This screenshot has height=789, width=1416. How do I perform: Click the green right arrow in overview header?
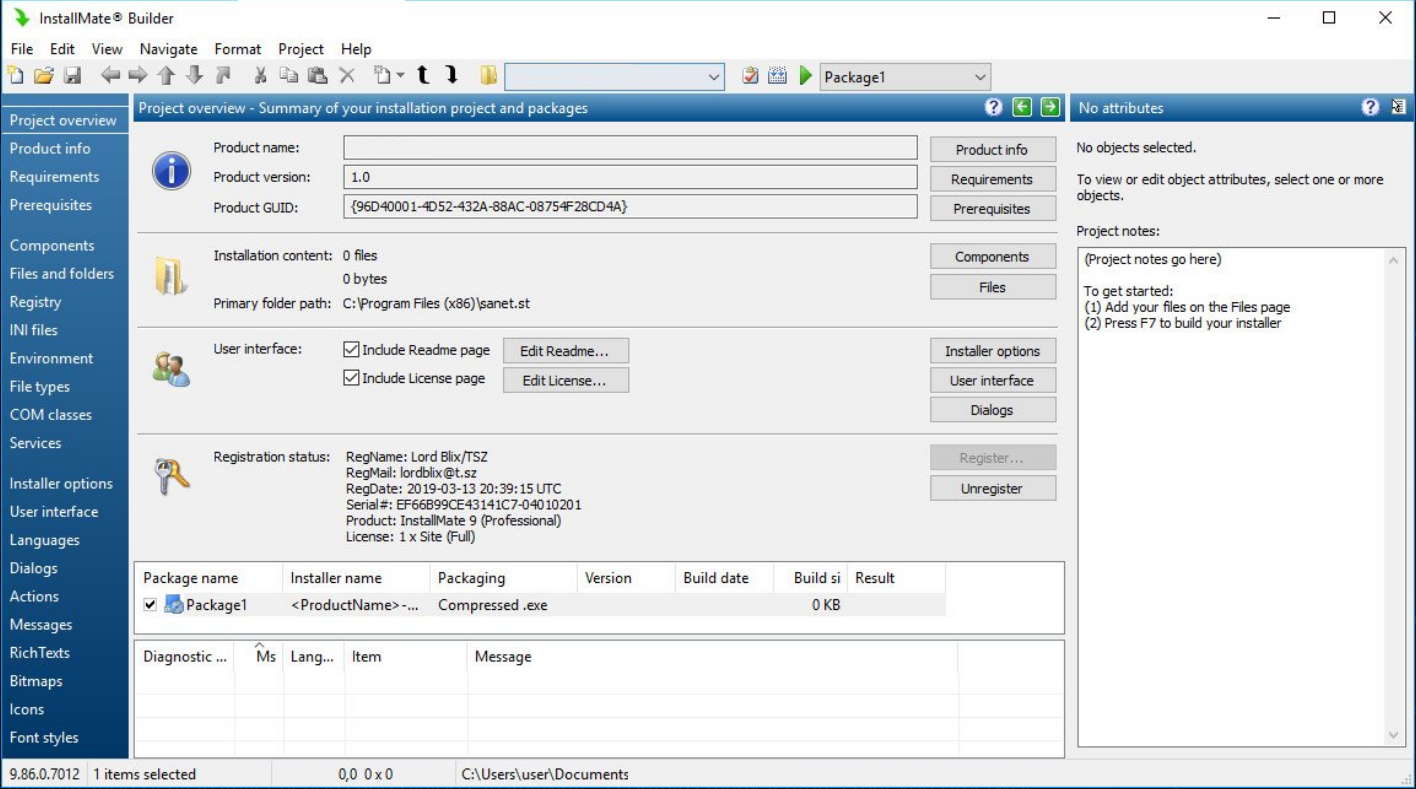pos(1049,107)
